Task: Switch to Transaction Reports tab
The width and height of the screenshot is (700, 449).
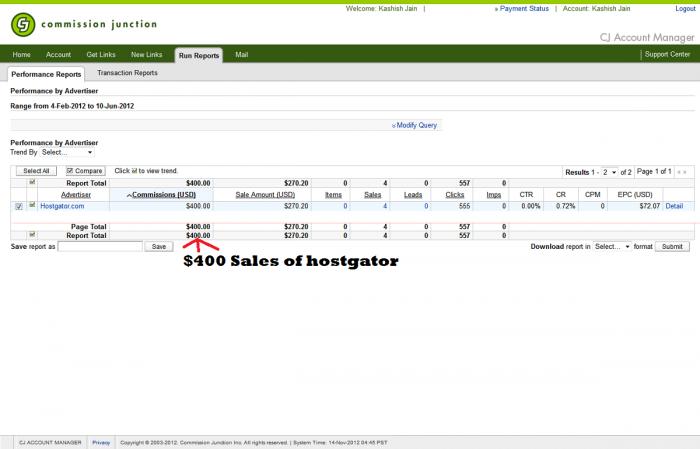Action: click(127, 73)
